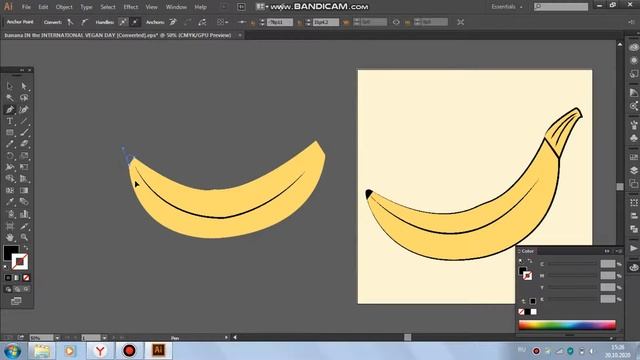Click the Windows Start button
Image resolution: width=640 pixels, height=360 pixels.
tap(12, 351)
